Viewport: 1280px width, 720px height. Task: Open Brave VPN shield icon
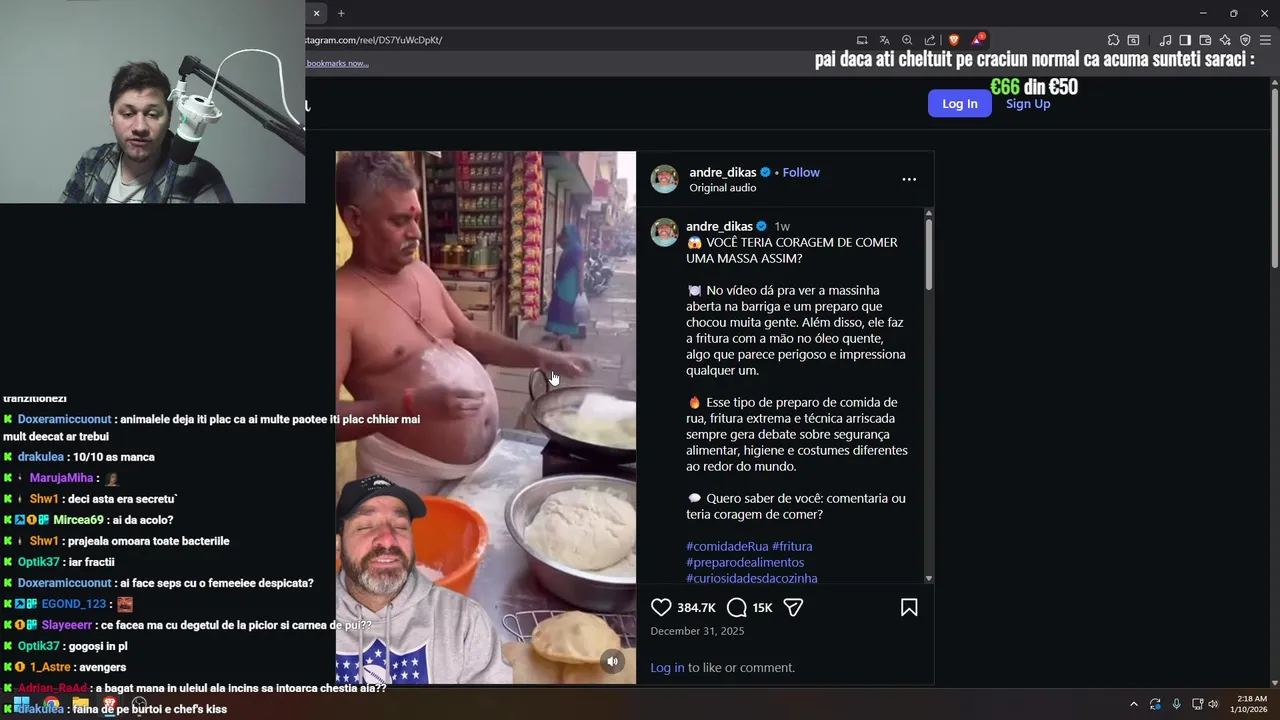pos(1245,40)
